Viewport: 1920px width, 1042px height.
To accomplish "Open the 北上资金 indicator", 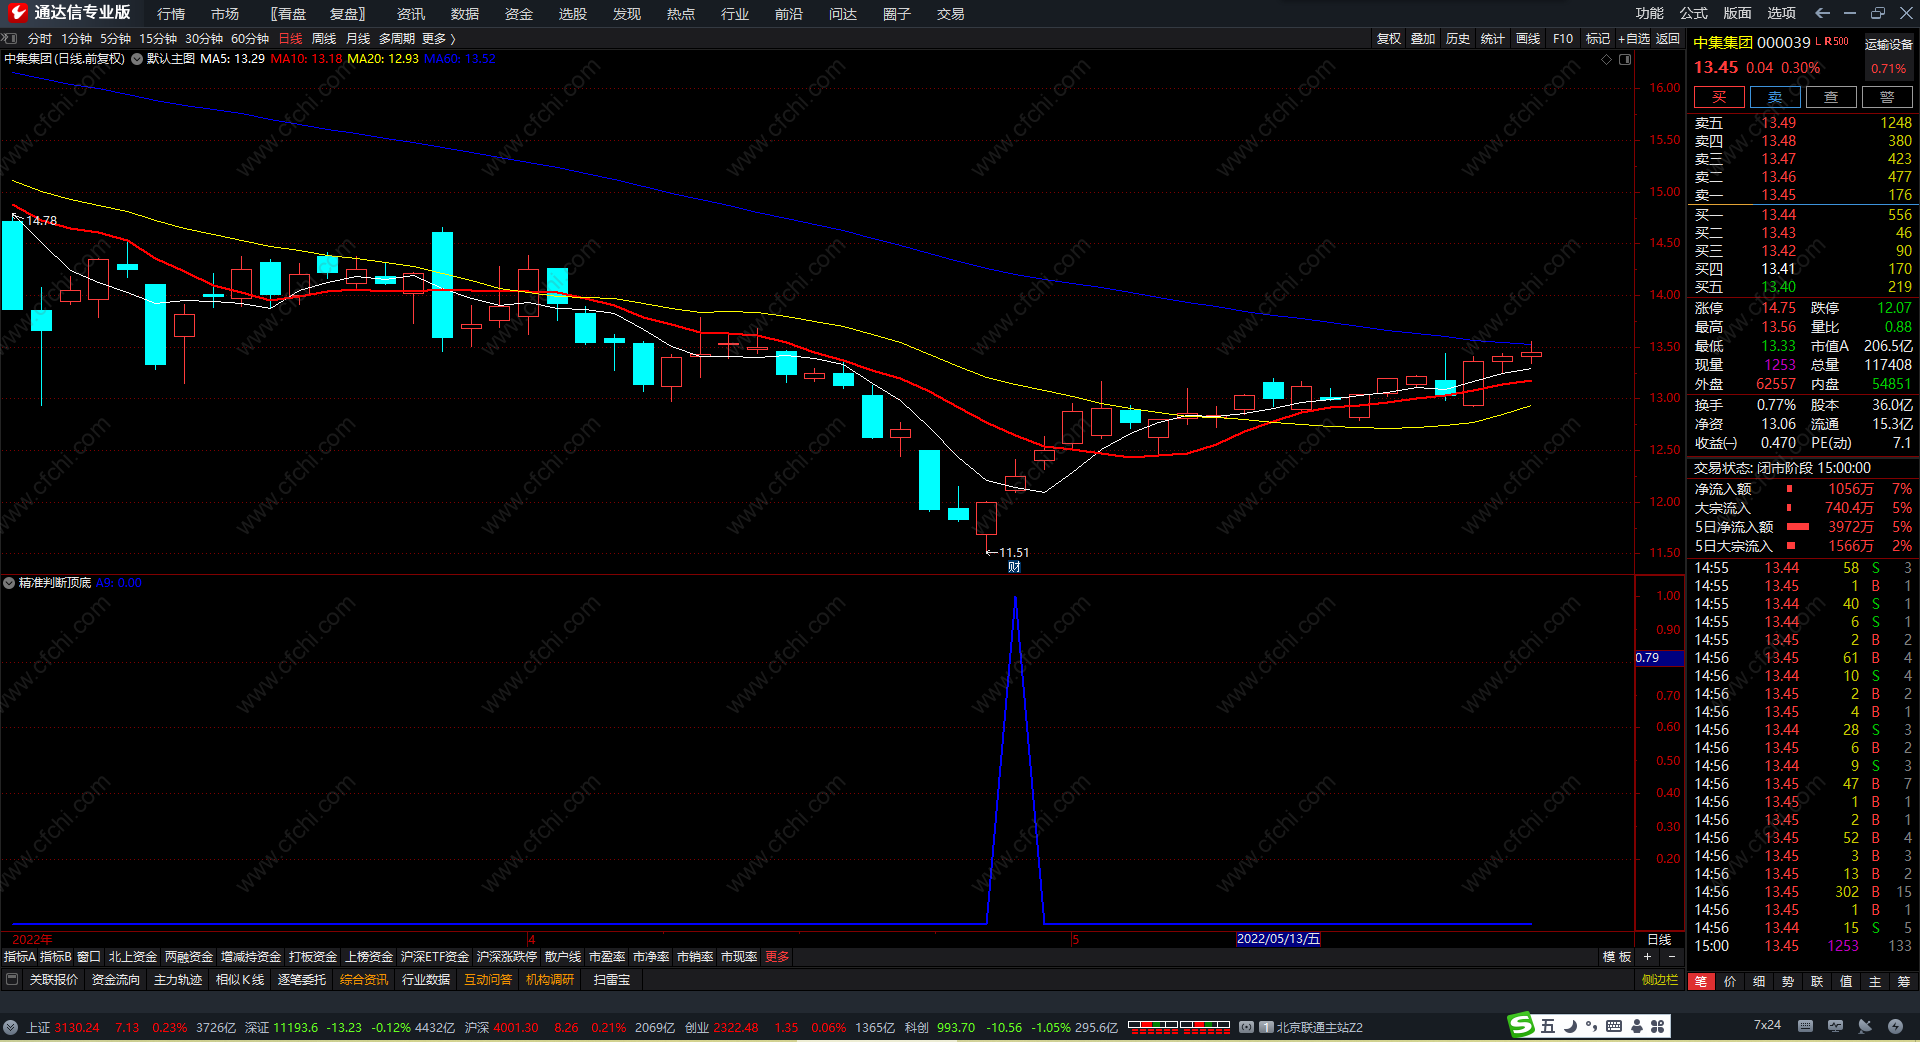I will coord(133,957).
